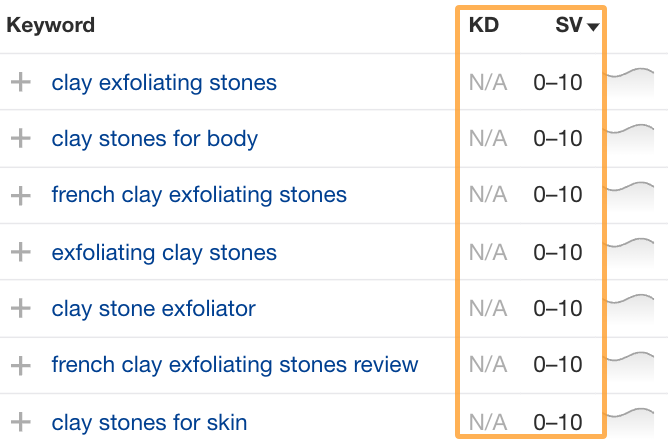Click the Keyword column header
The width and height of the screenshot is (668, 446).
51,26
